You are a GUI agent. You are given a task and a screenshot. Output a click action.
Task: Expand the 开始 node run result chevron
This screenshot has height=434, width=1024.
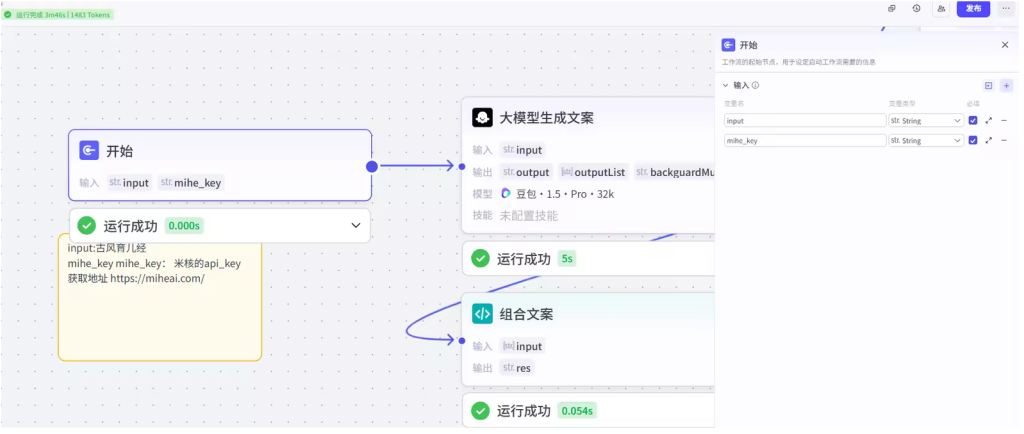(356, 225)
